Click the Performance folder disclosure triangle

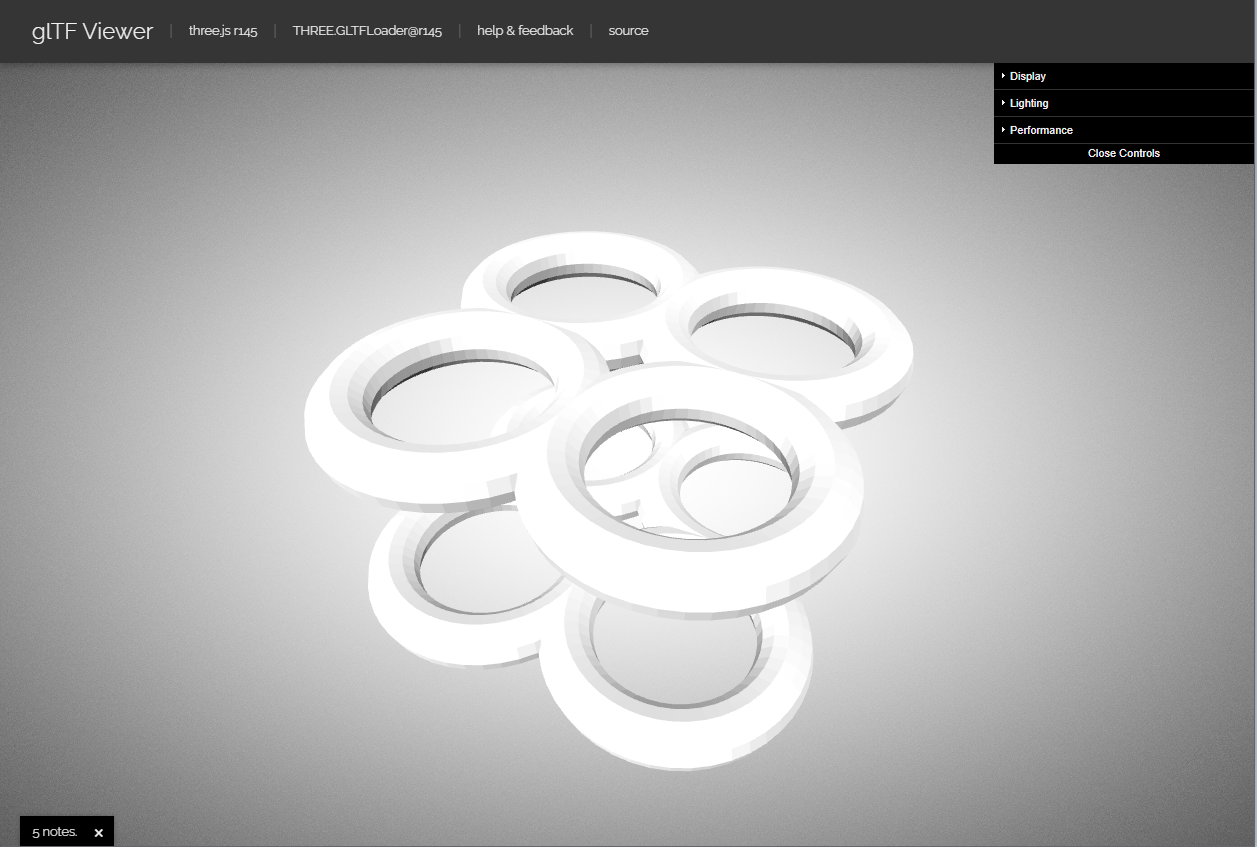(x=1003, y=130)
